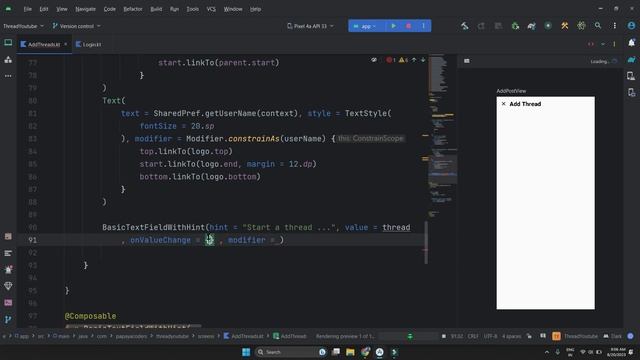
Task: Click the yellow warning count indicator
Action: click(x=403, y=60)
